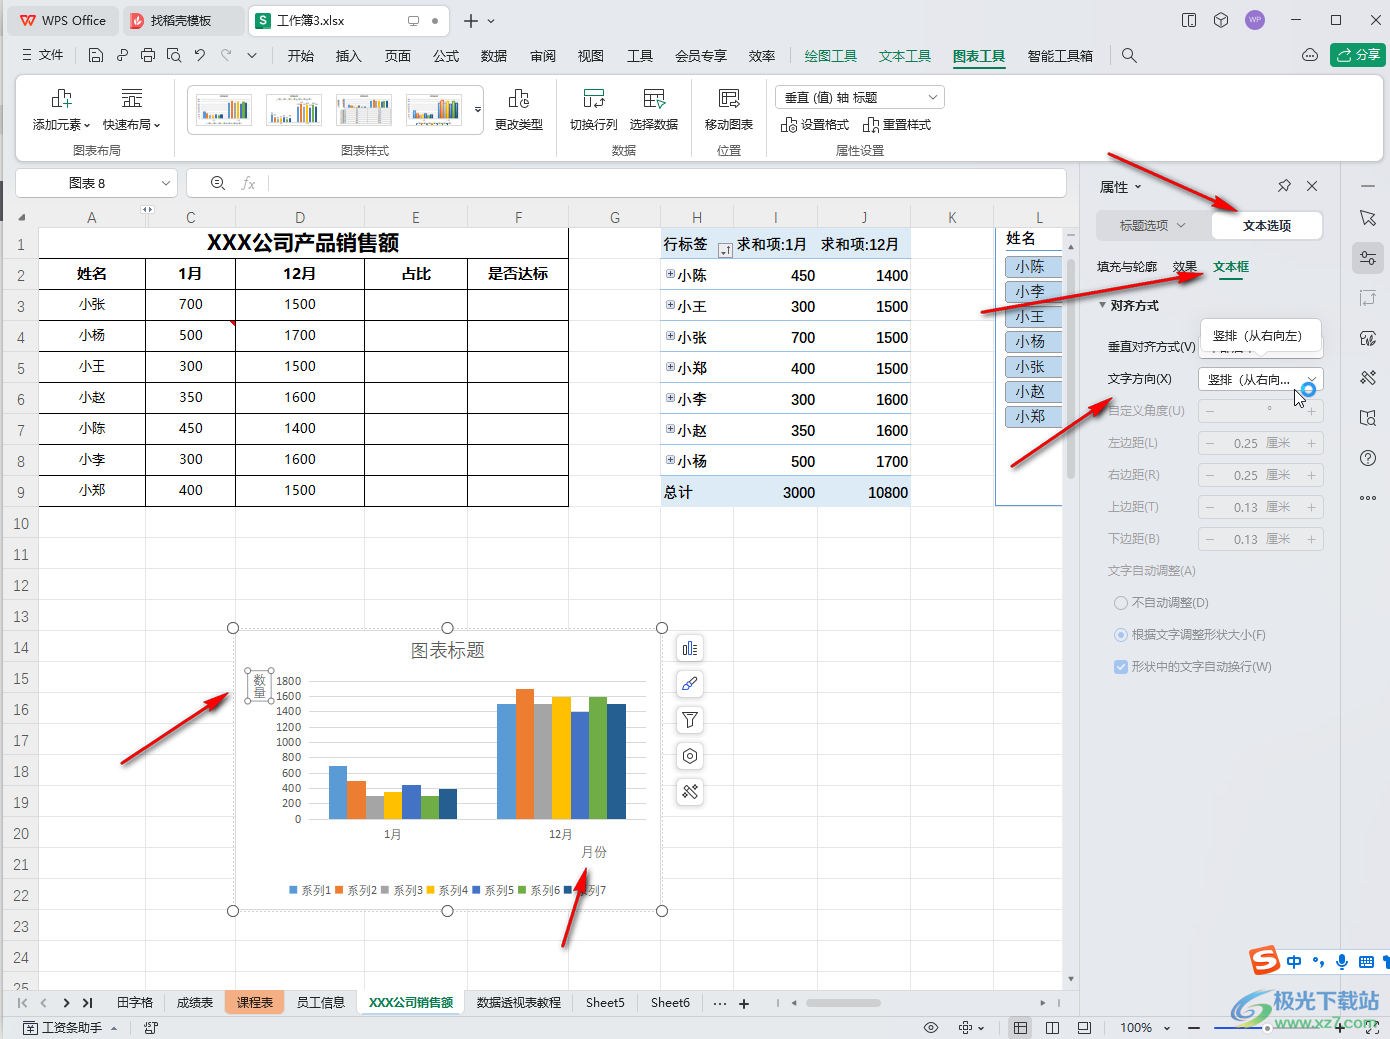Screen dimensions: 1390x1039
Task: Click the zoom magnifier next to fx
Action: (218, 183)
